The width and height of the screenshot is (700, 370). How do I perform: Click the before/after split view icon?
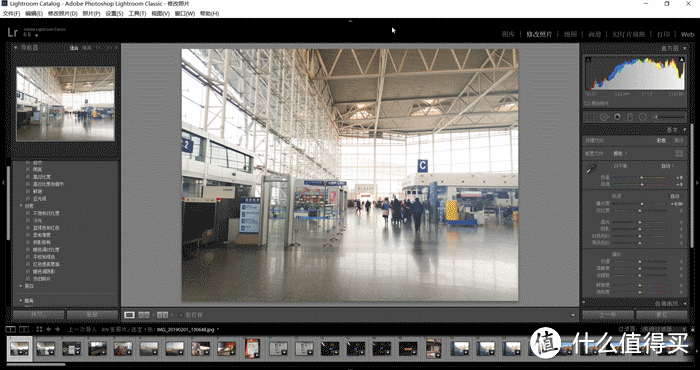[144, 315]
